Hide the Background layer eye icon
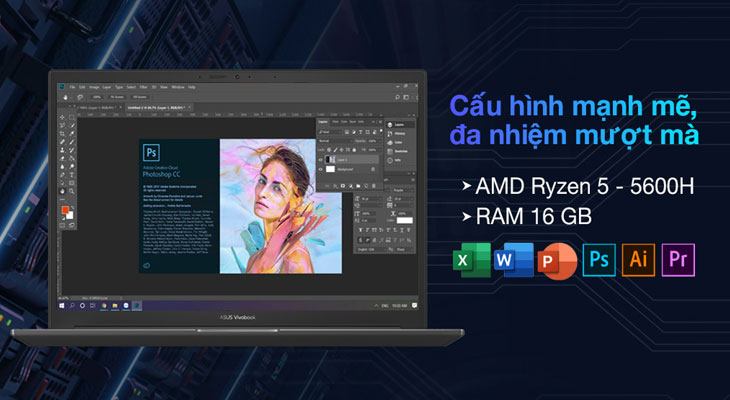The width and height of the screenshot is (730, 400). pos(320,169)
